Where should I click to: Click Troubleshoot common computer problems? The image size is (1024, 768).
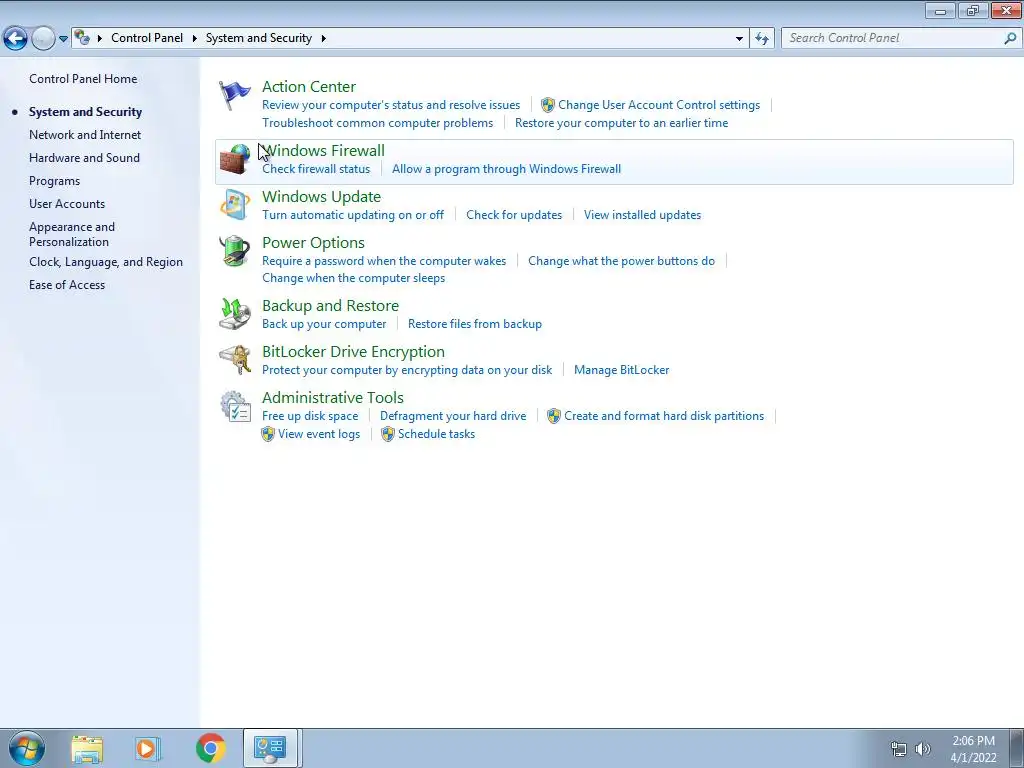(x=377, y=123)
